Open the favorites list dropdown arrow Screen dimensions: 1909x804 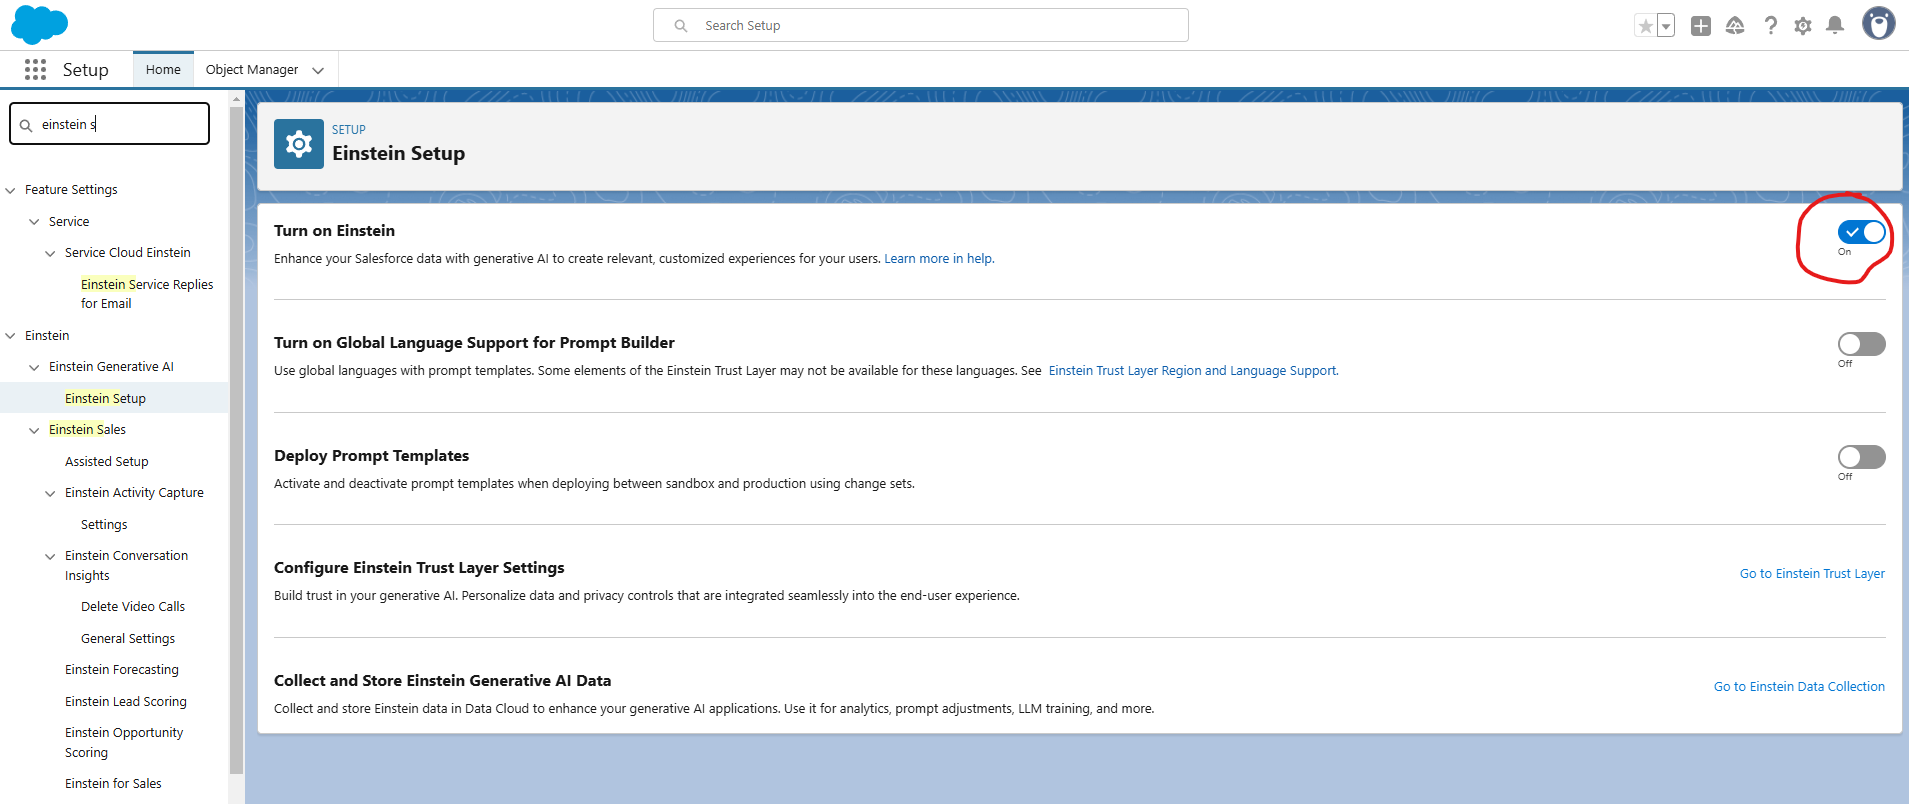[x=1666, y=26]
